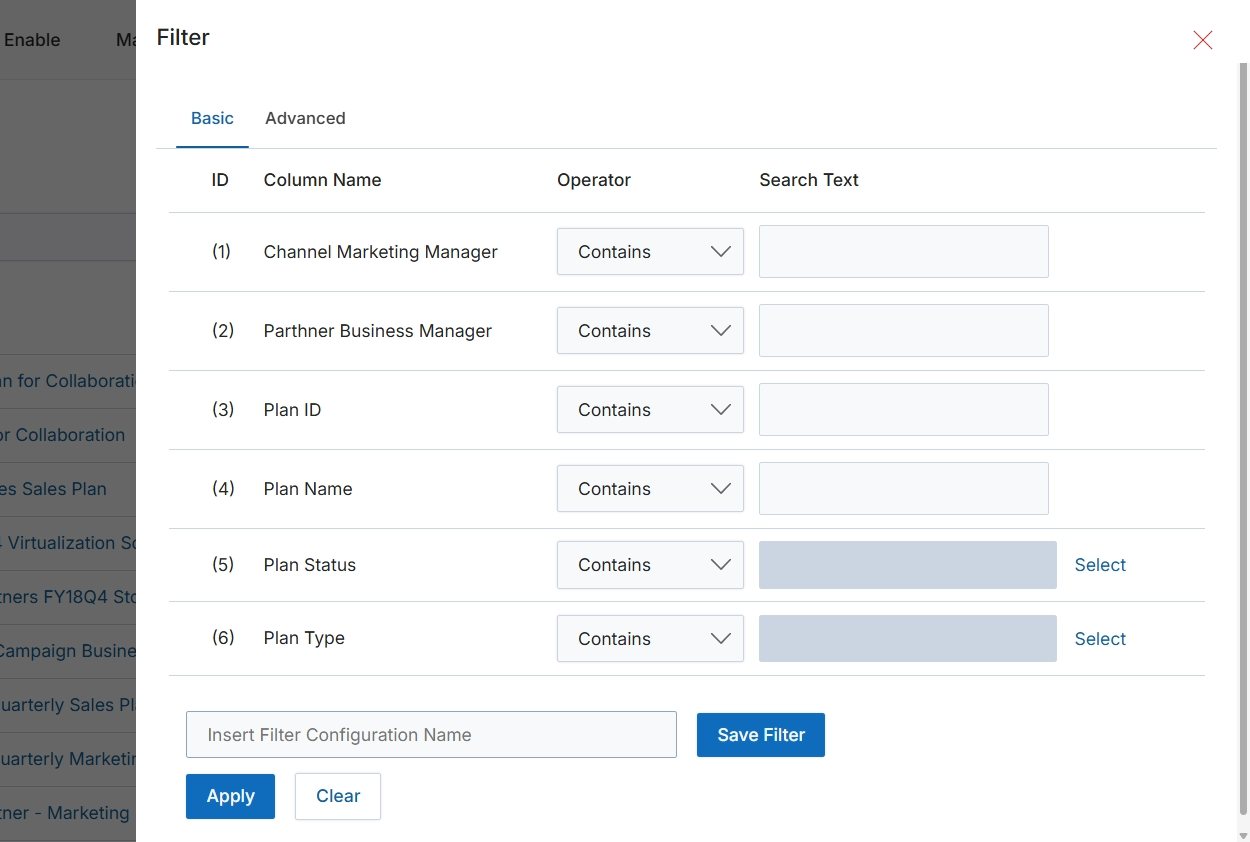This screenshot has height=842, width=1250.
Task: Click the Plan Name label
Action: (308, 489)
